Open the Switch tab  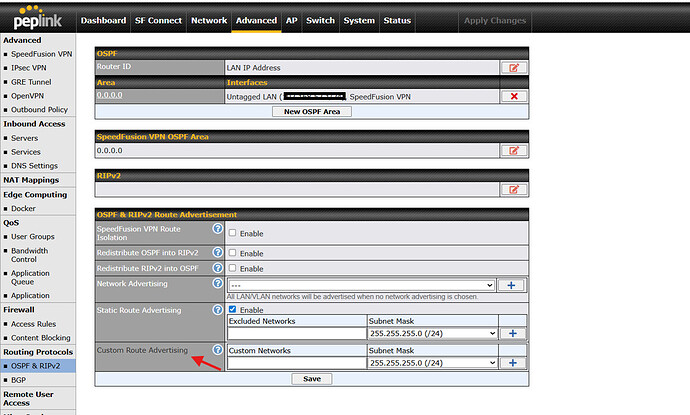point(320,20)
